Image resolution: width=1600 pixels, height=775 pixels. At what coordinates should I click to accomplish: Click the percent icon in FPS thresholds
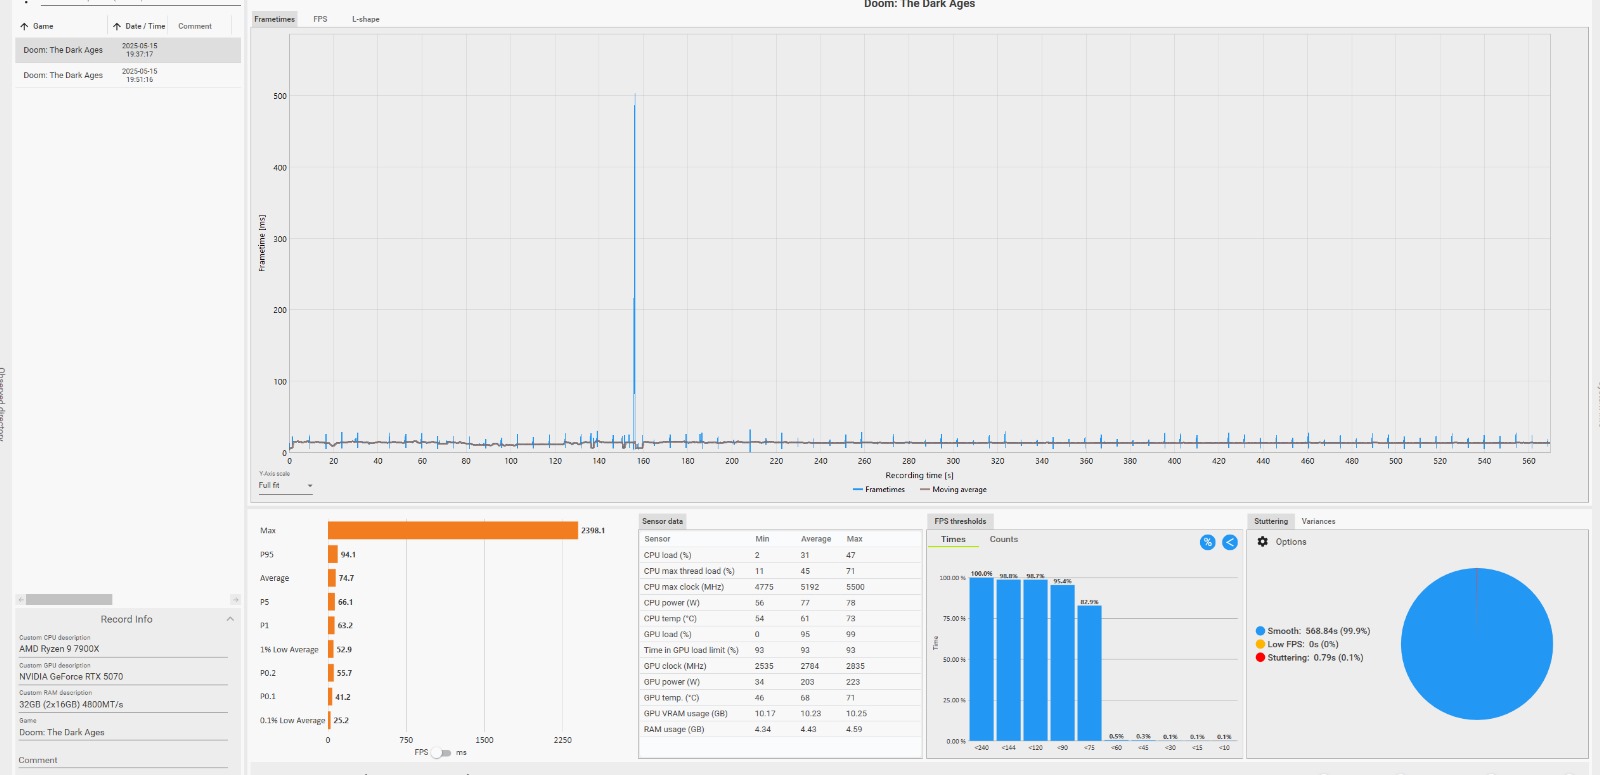click(1207, 542)
